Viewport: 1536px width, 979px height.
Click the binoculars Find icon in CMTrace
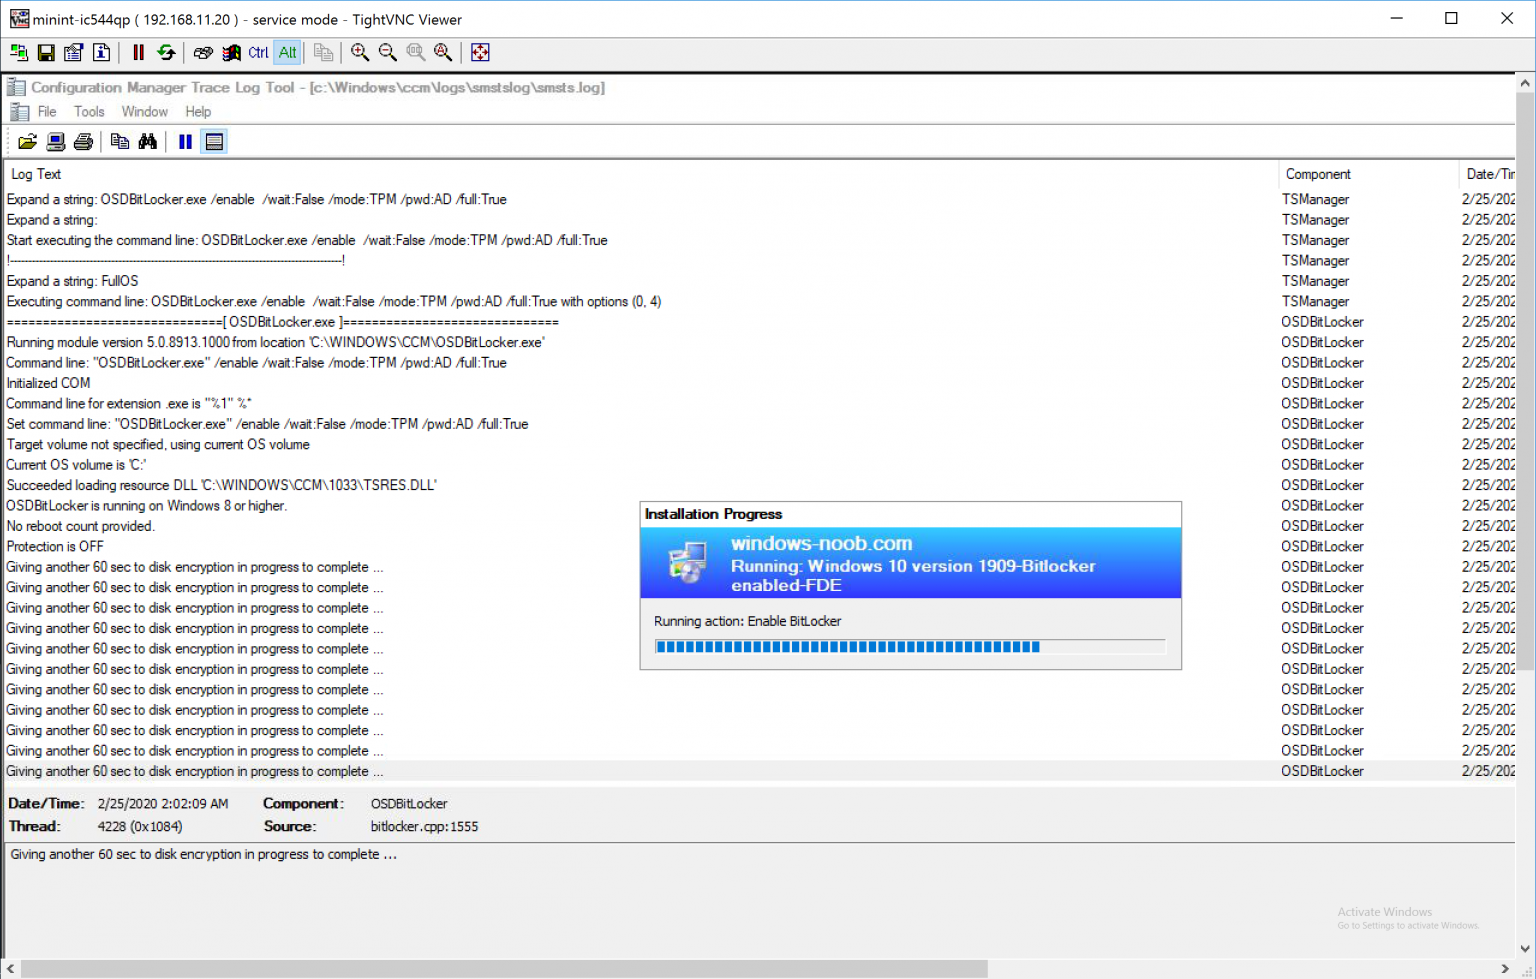click(148, 142)
